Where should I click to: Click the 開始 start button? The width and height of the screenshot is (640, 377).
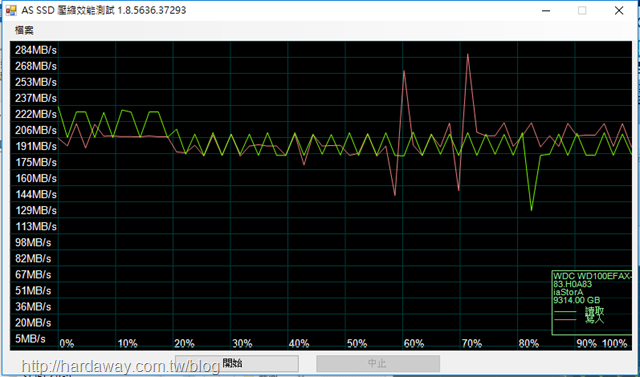[x=237, y=363]
